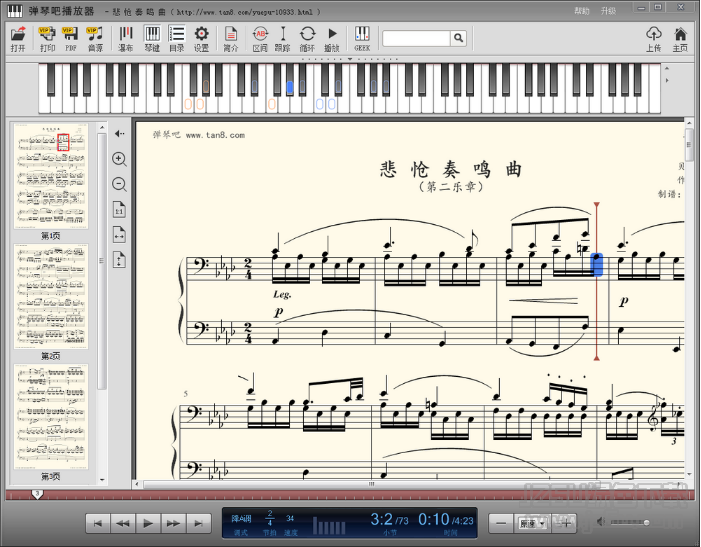Click the play button in bottom transport
701x547 pixels.
pos(148,523)
